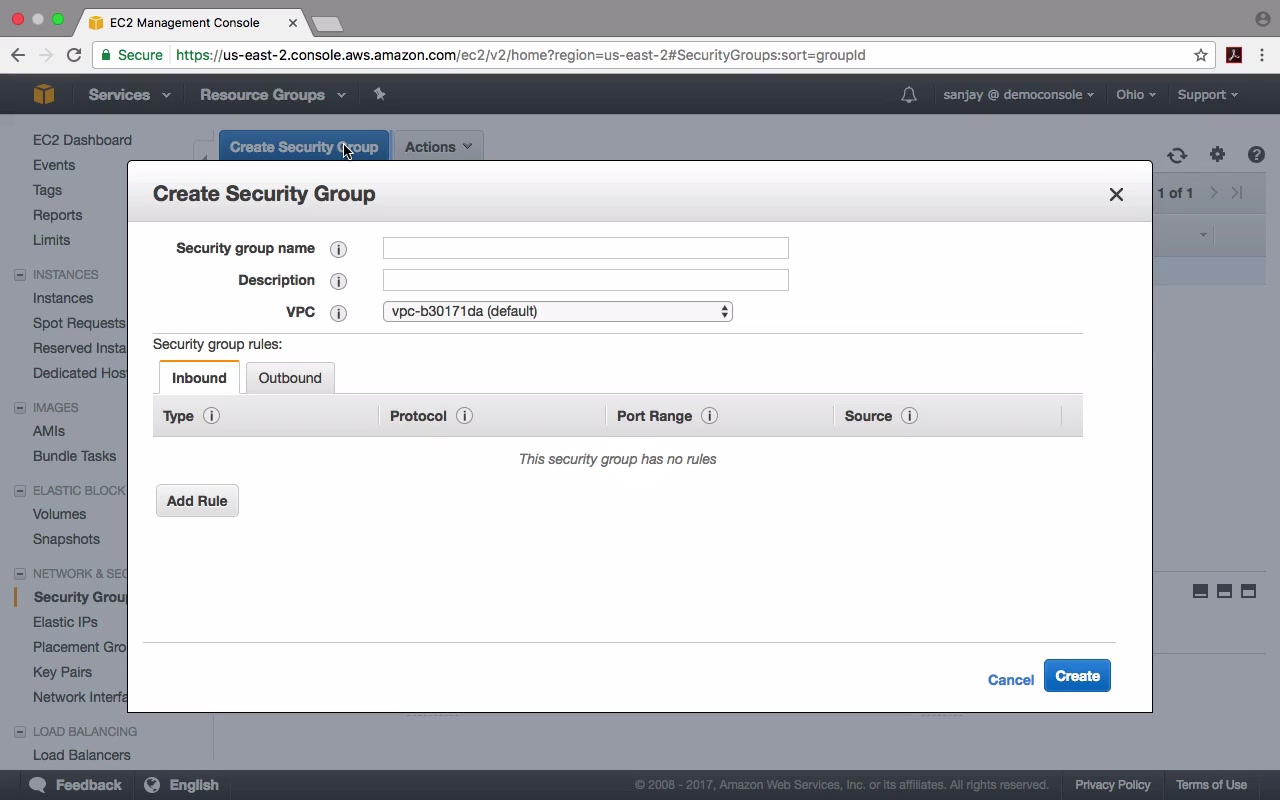Go to the next page of results
The width and height of the screenshot is (1280, 800).
pyautogui.click(x=1214, y=193)
